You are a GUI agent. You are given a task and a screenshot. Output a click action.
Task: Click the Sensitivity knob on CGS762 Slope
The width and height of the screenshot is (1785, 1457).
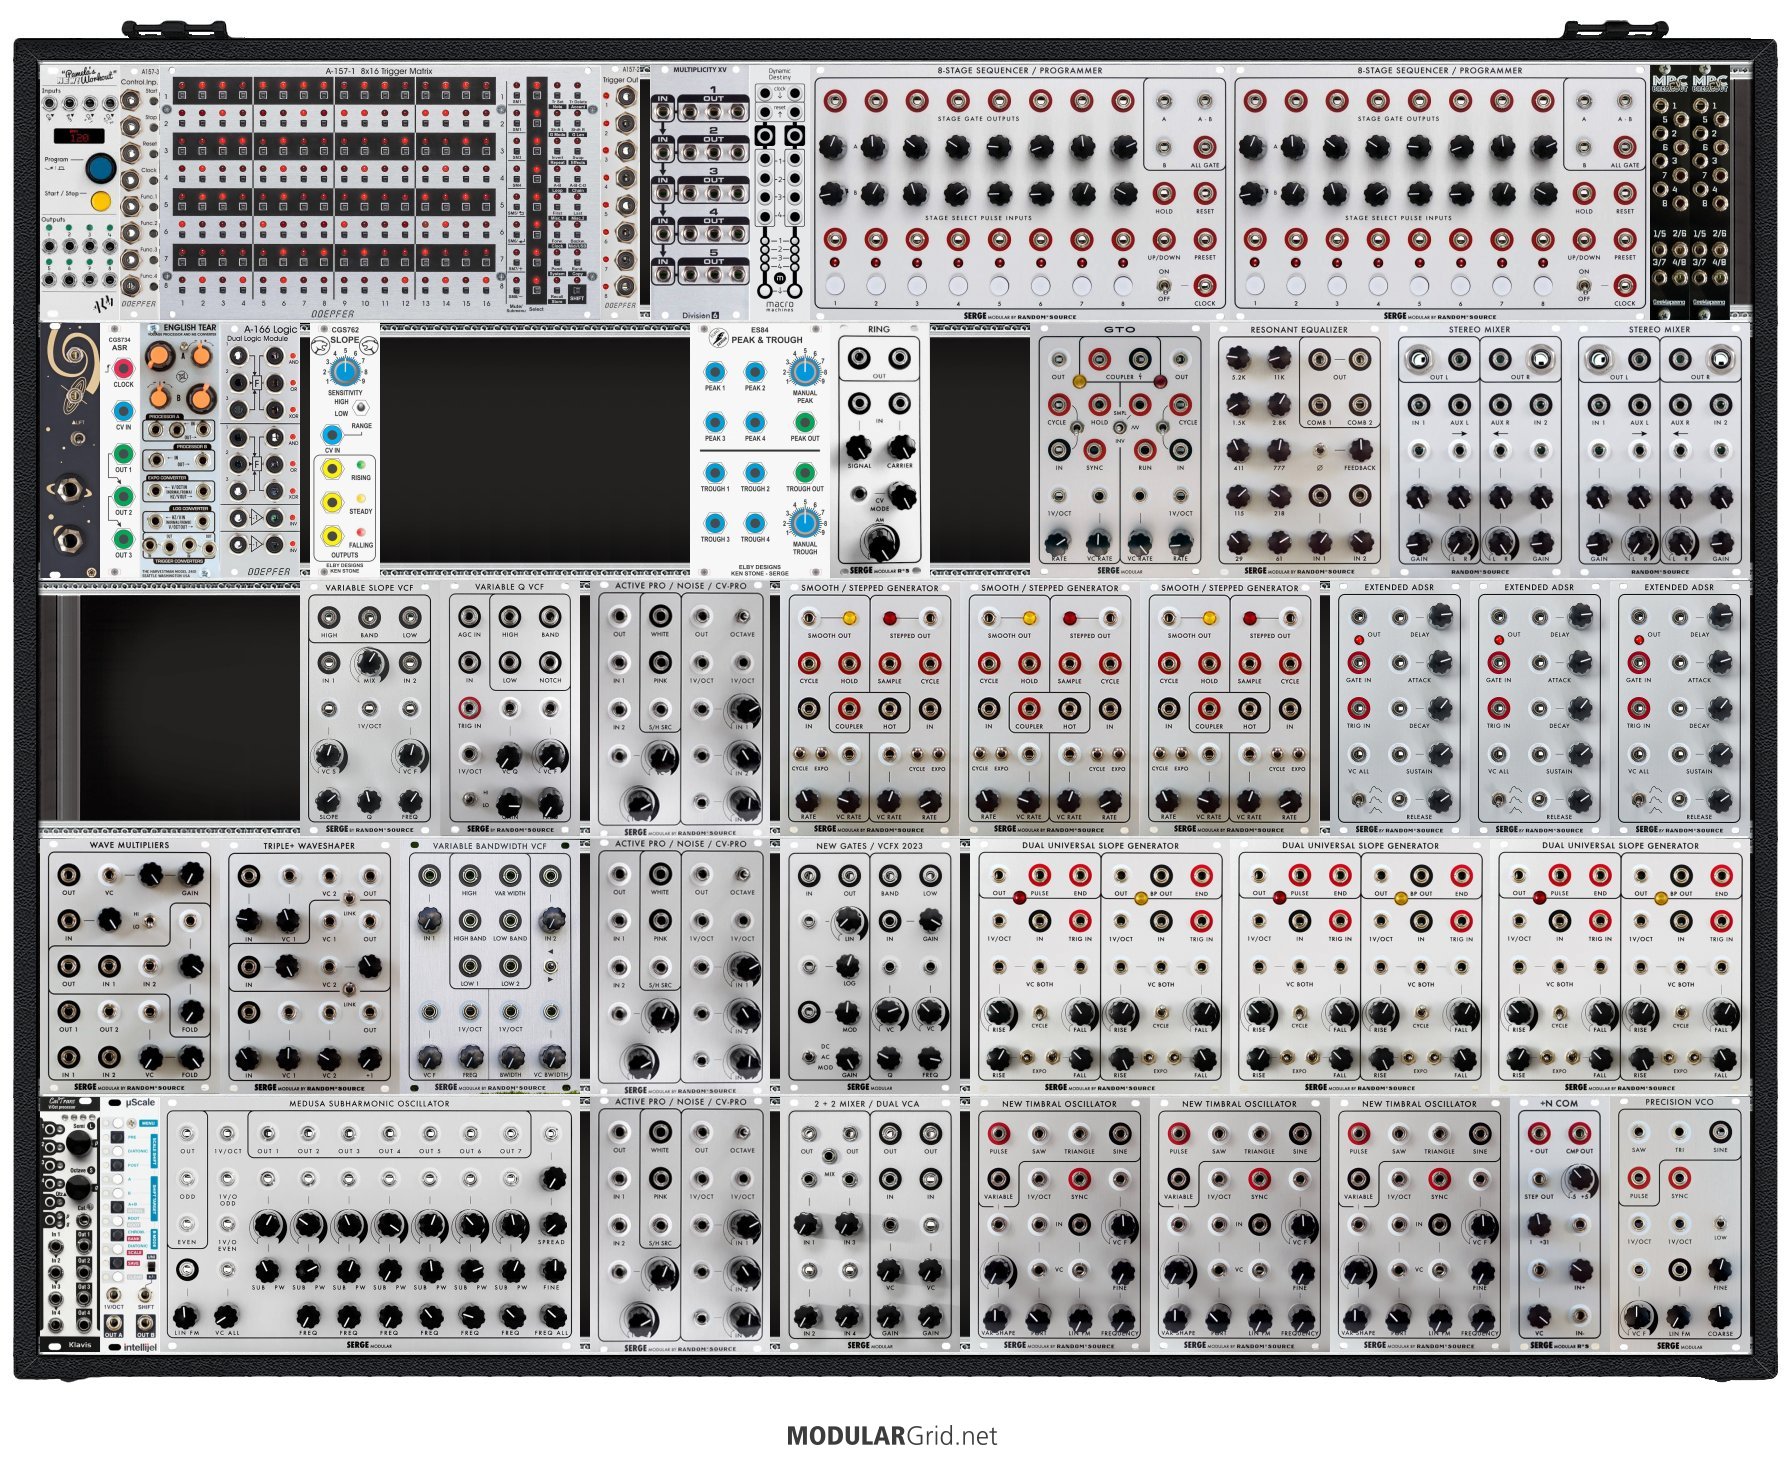(344, 373)
